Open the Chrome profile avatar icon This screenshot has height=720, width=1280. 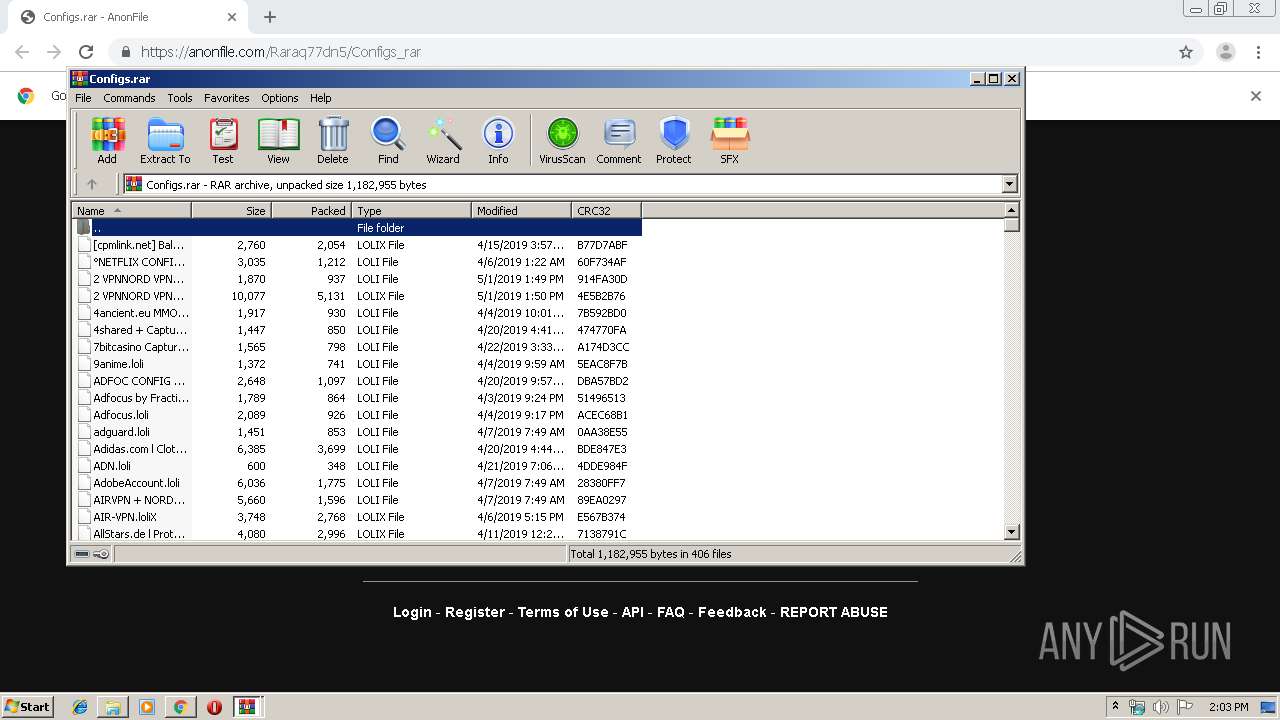coord(1226,52)
